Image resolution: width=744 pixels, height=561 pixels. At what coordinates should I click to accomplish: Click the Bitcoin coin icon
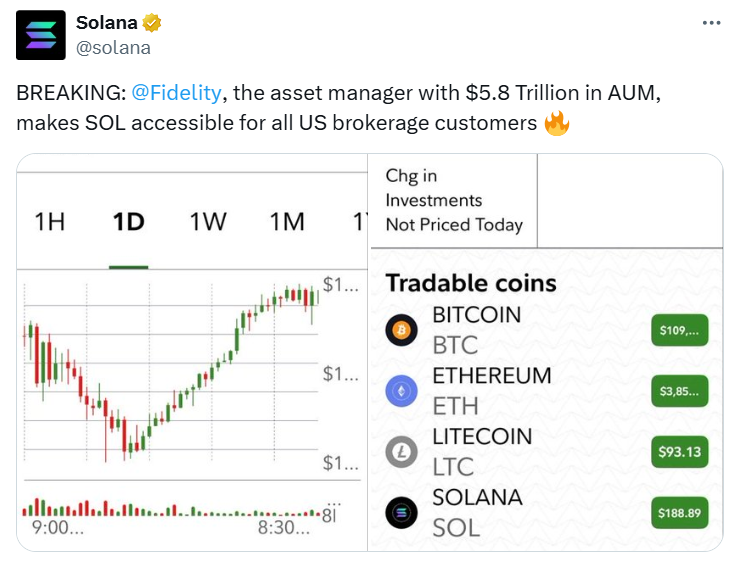(402, 329)
